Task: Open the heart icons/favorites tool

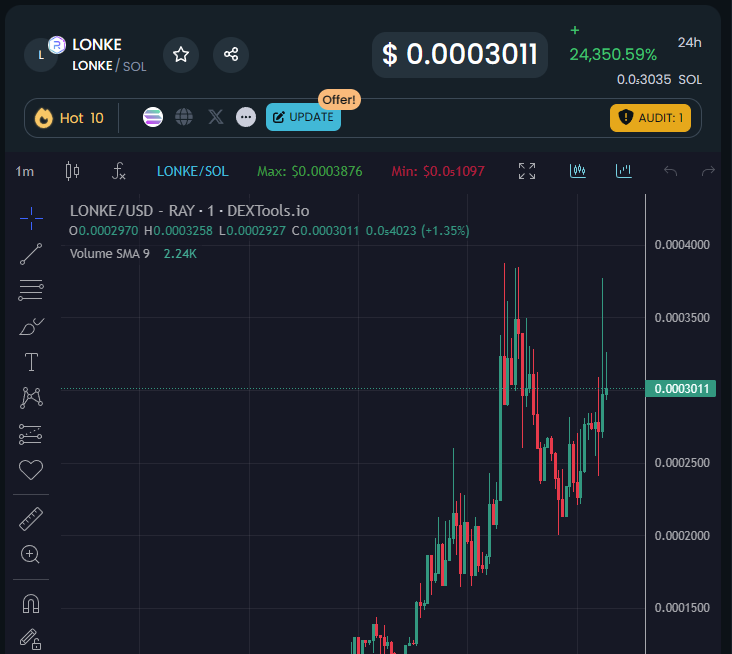Action: pos(31,470)
